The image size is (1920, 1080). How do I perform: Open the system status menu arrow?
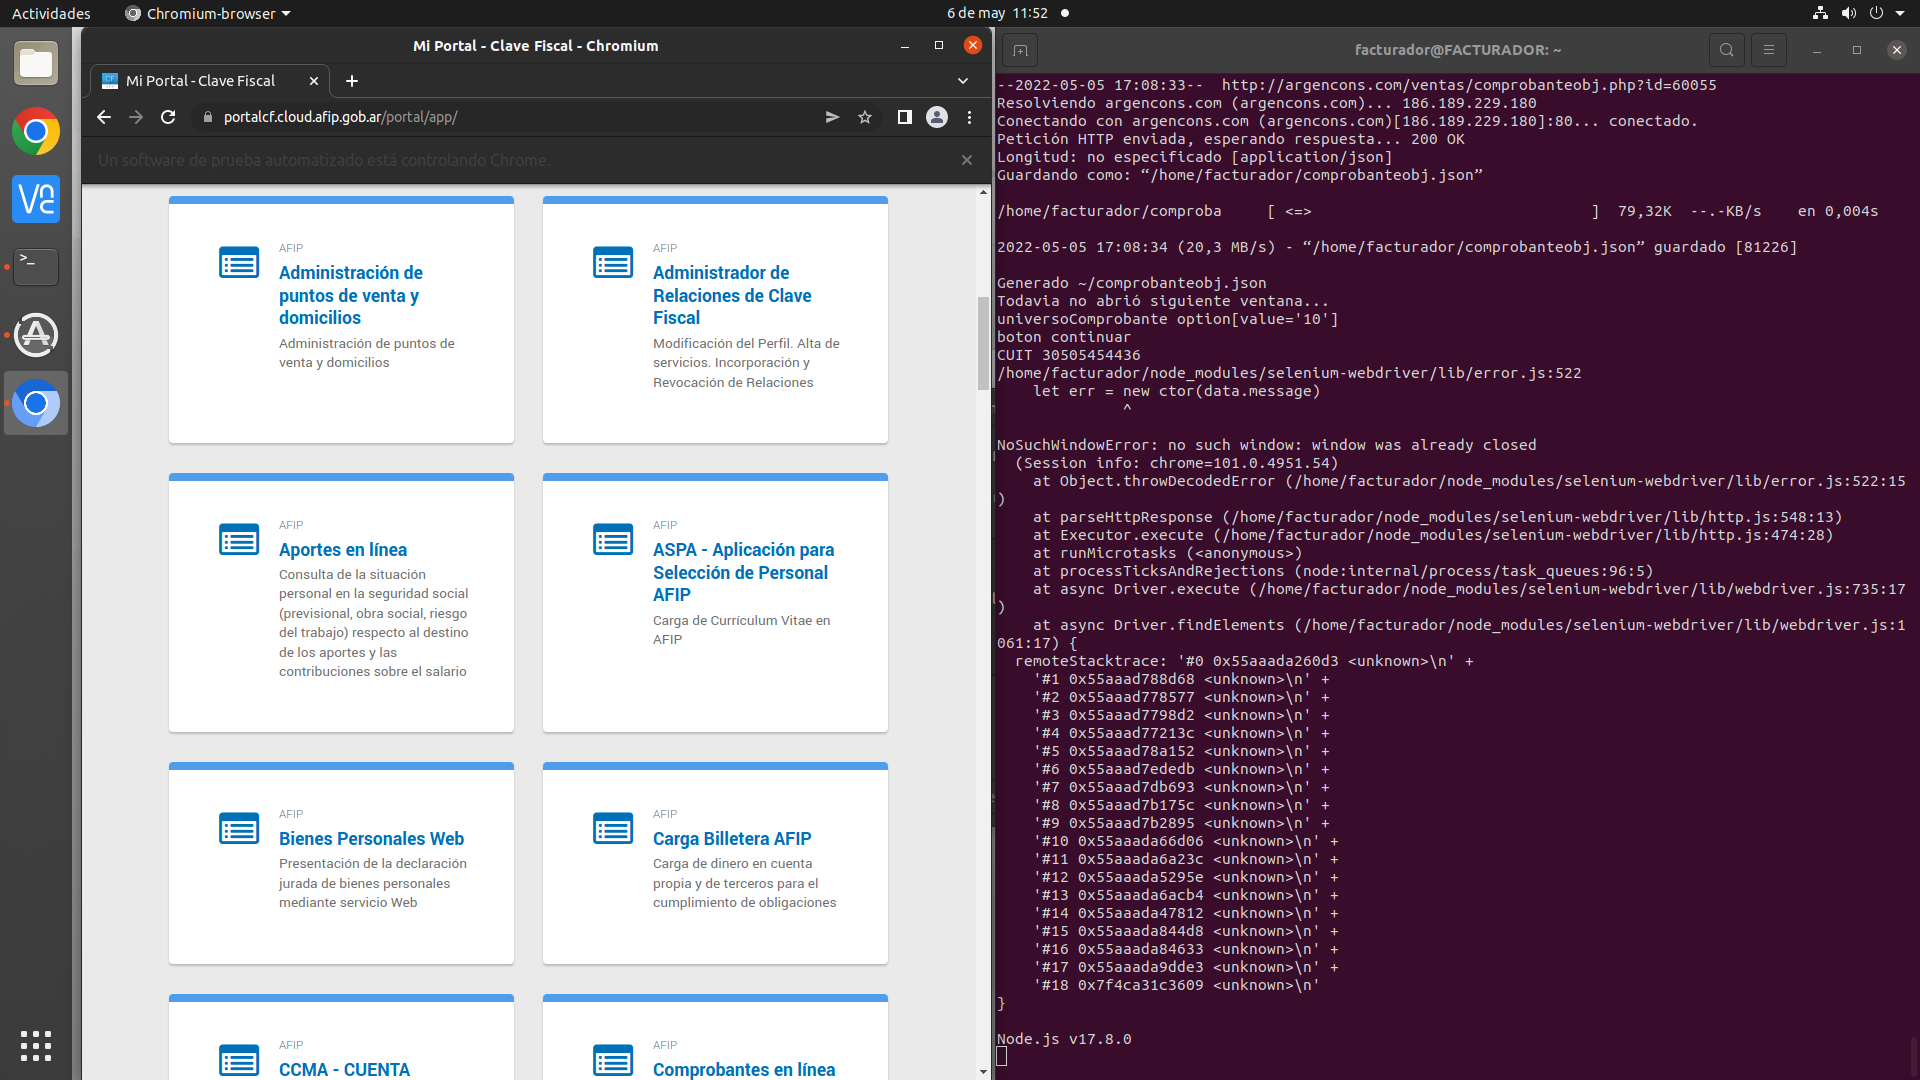click(x=1900, y=13)
